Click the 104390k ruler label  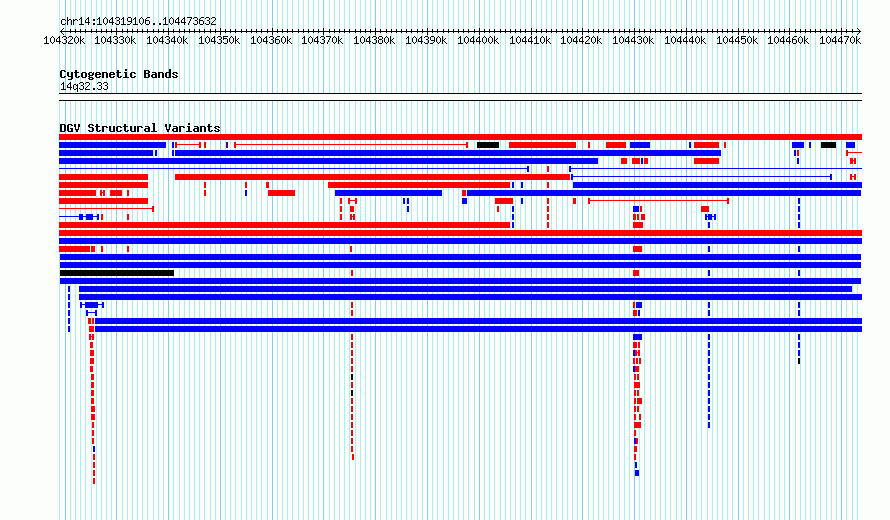coord(426,40)
